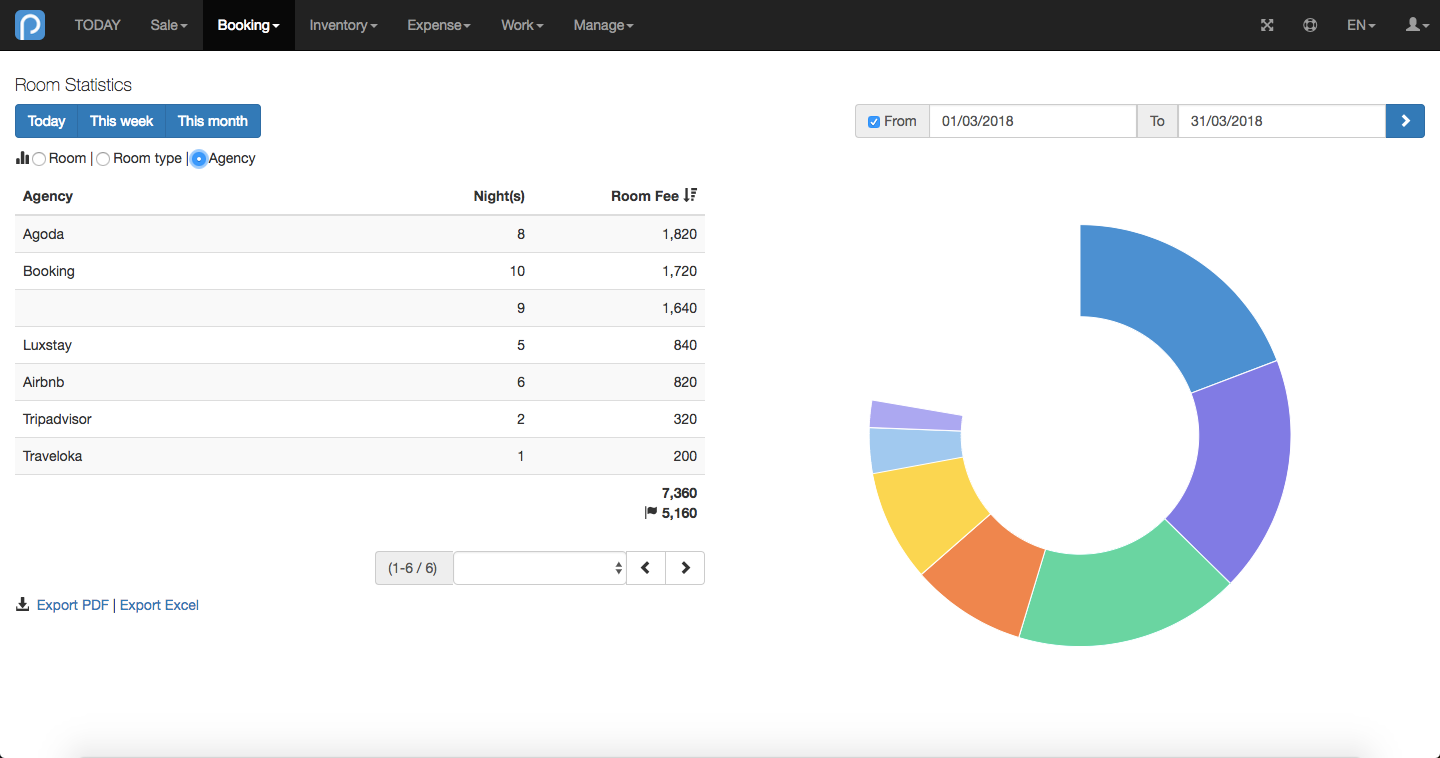Open the page selector dropdown
This screenshot has height=758, width=1440.
coord(540,568)
